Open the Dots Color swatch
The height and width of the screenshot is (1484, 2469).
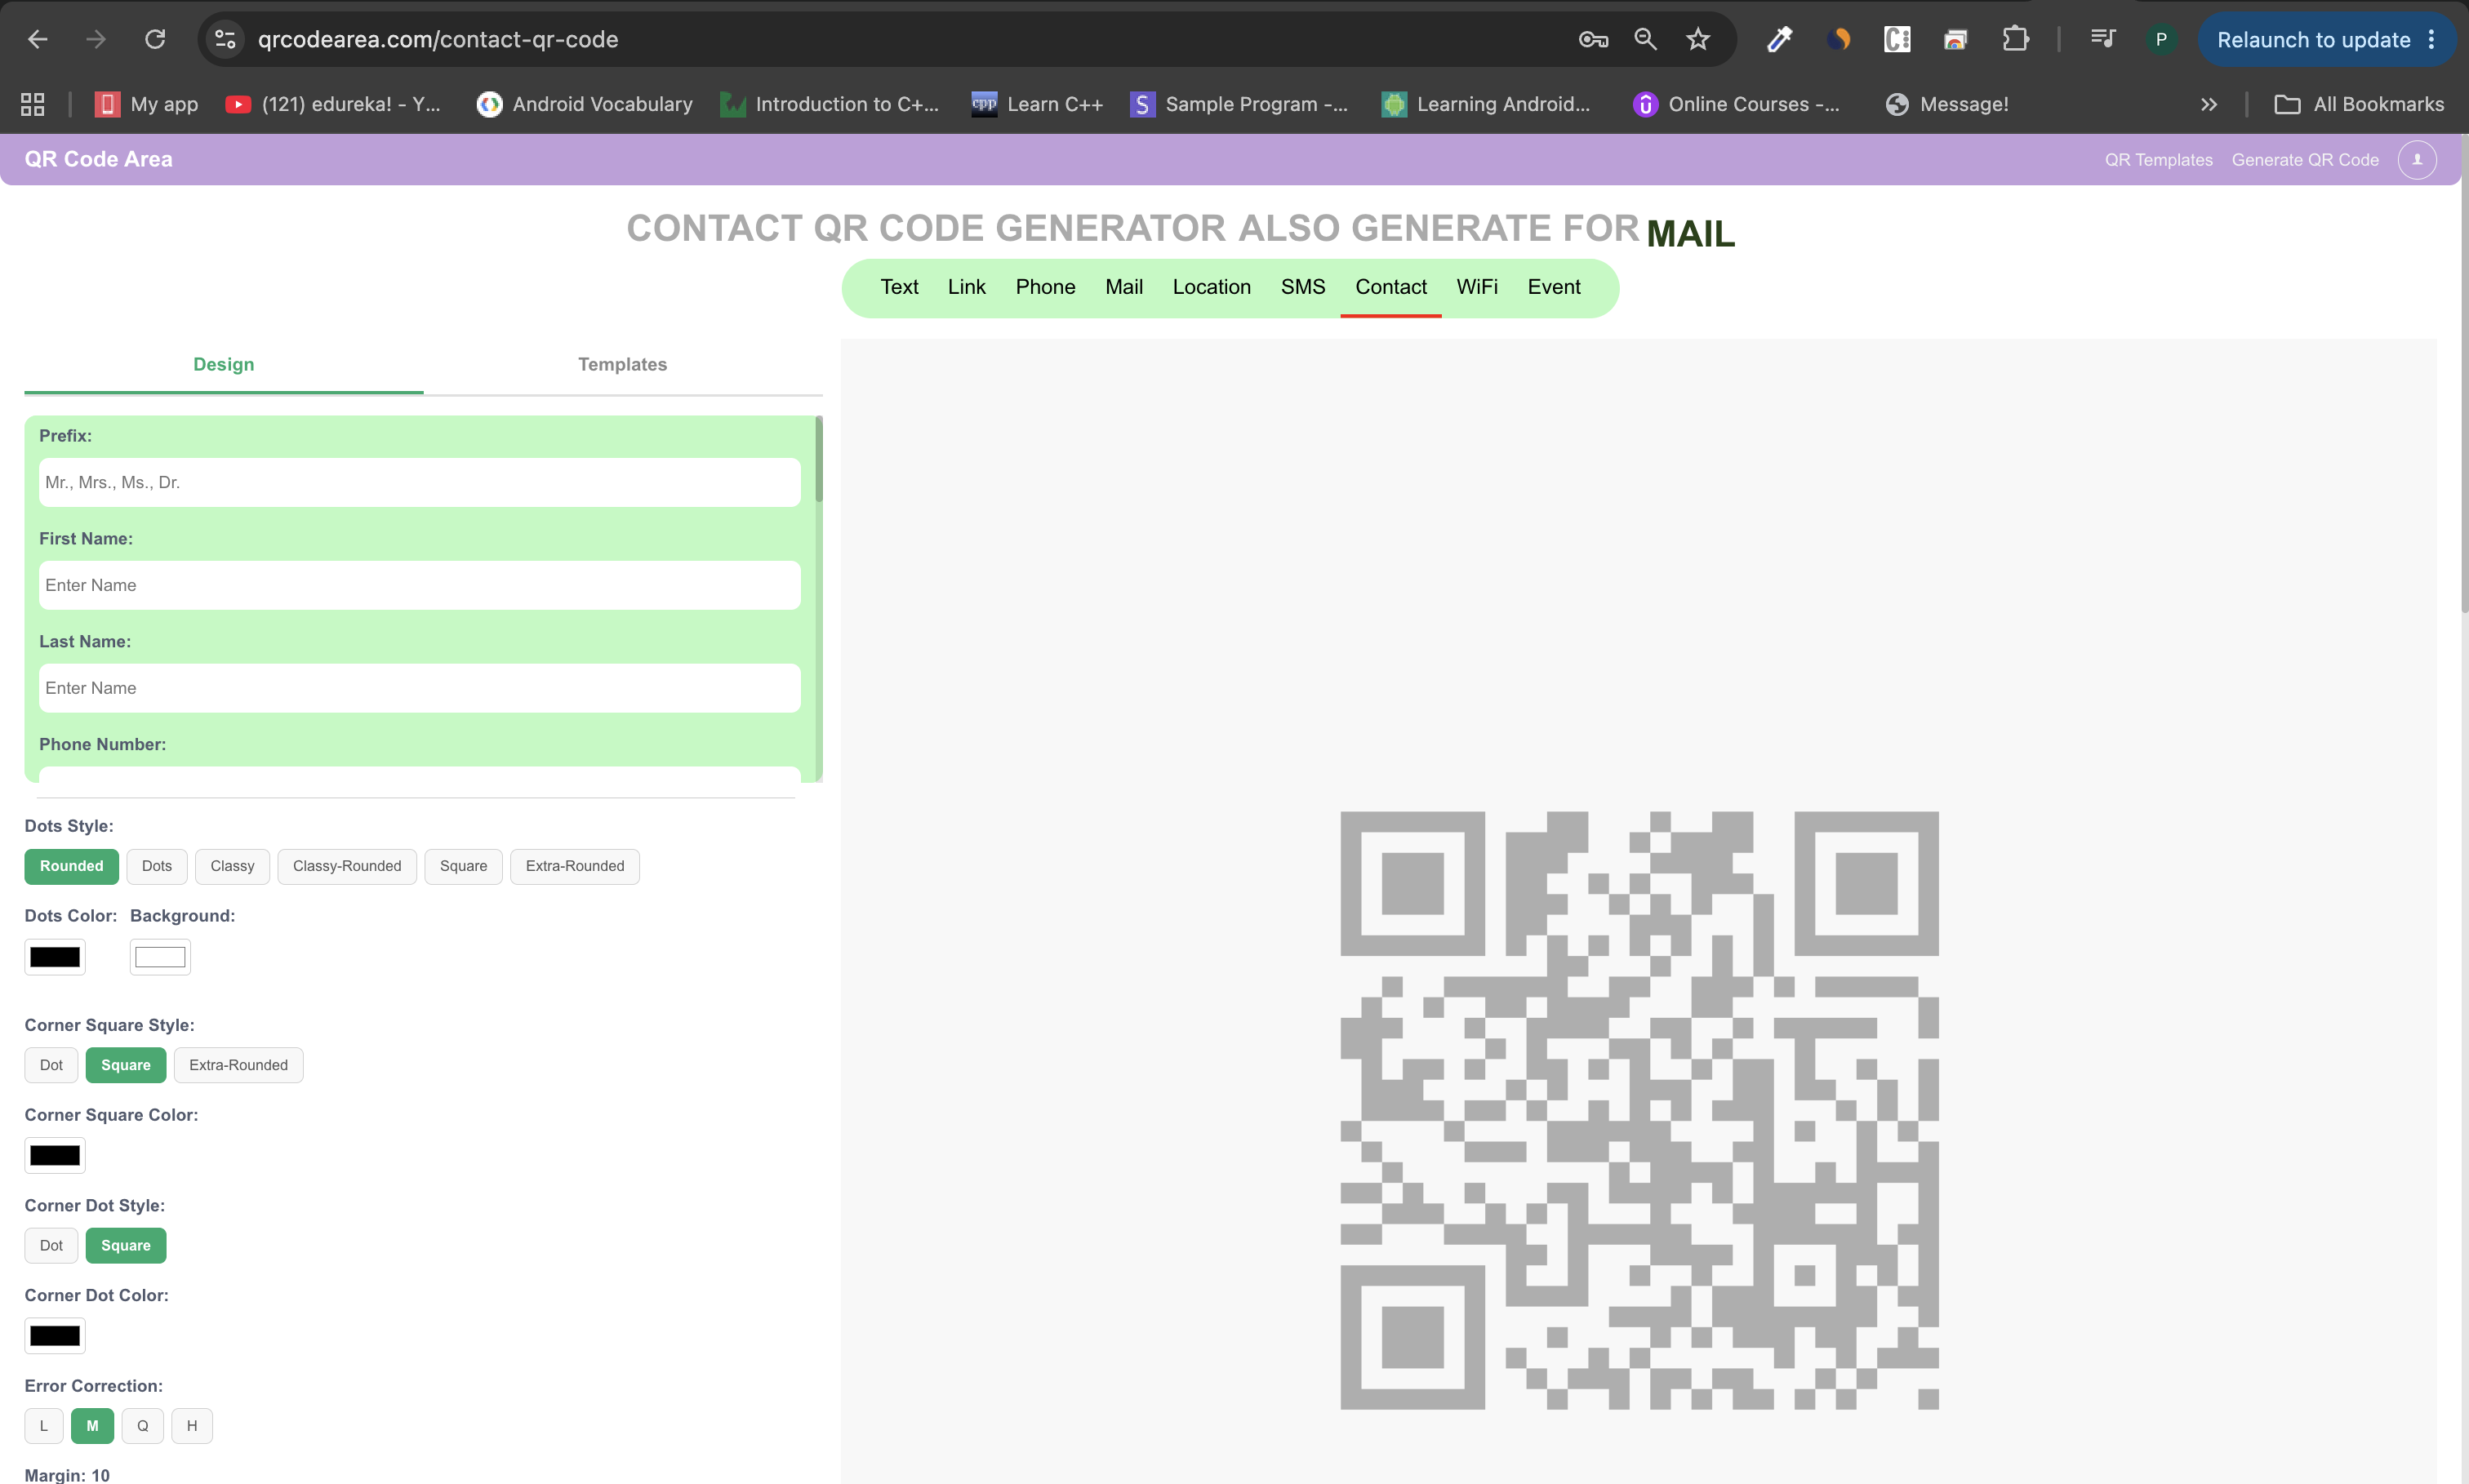click(55, 957)
